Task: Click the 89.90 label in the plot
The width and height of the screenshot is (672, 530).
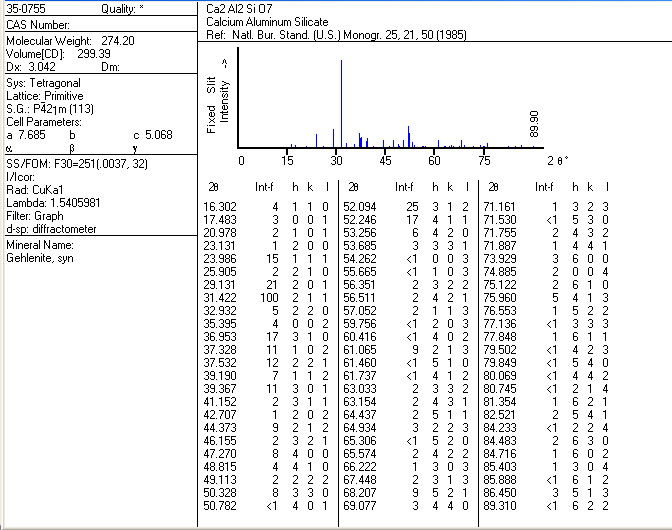Action: [x=534, y=124]
